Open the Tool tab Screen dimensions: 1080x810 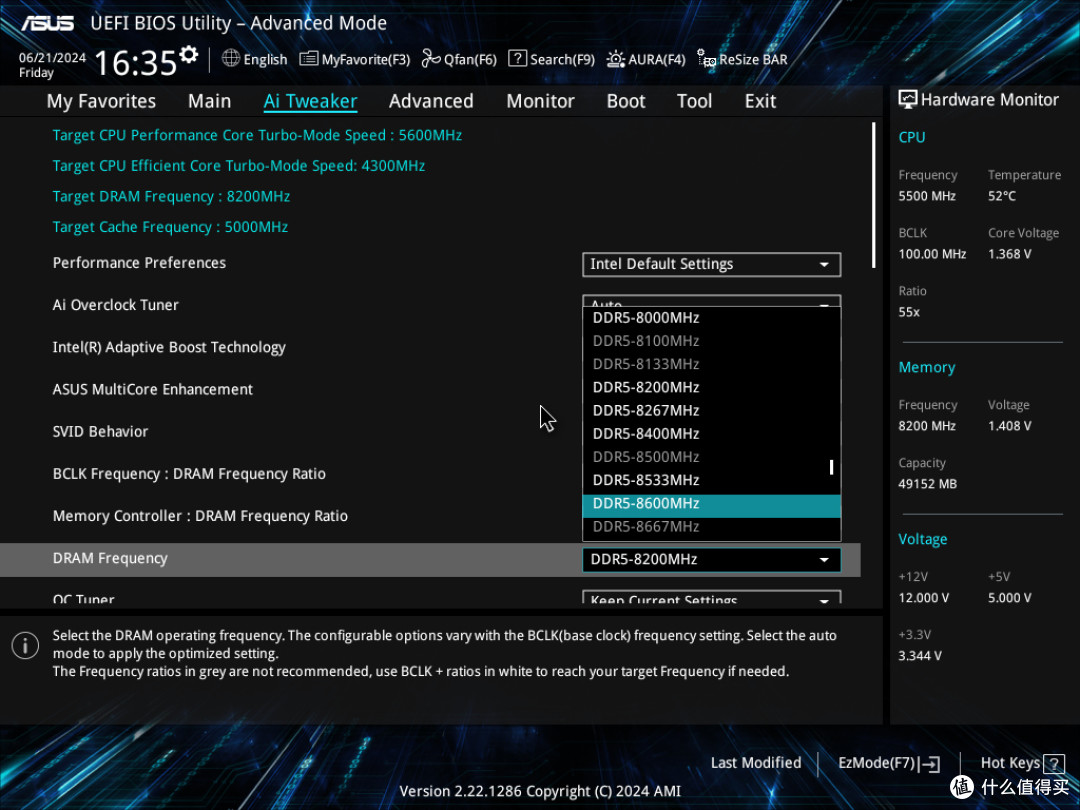point(694,101)
